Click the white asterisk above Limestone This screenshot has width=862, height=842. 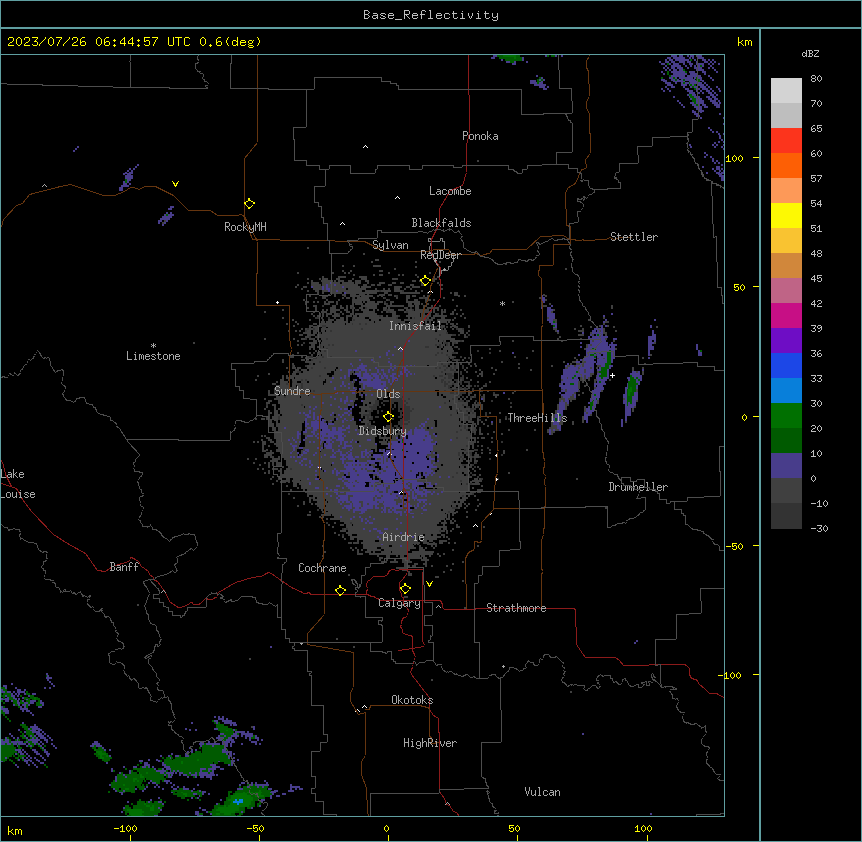pos(153,345)
